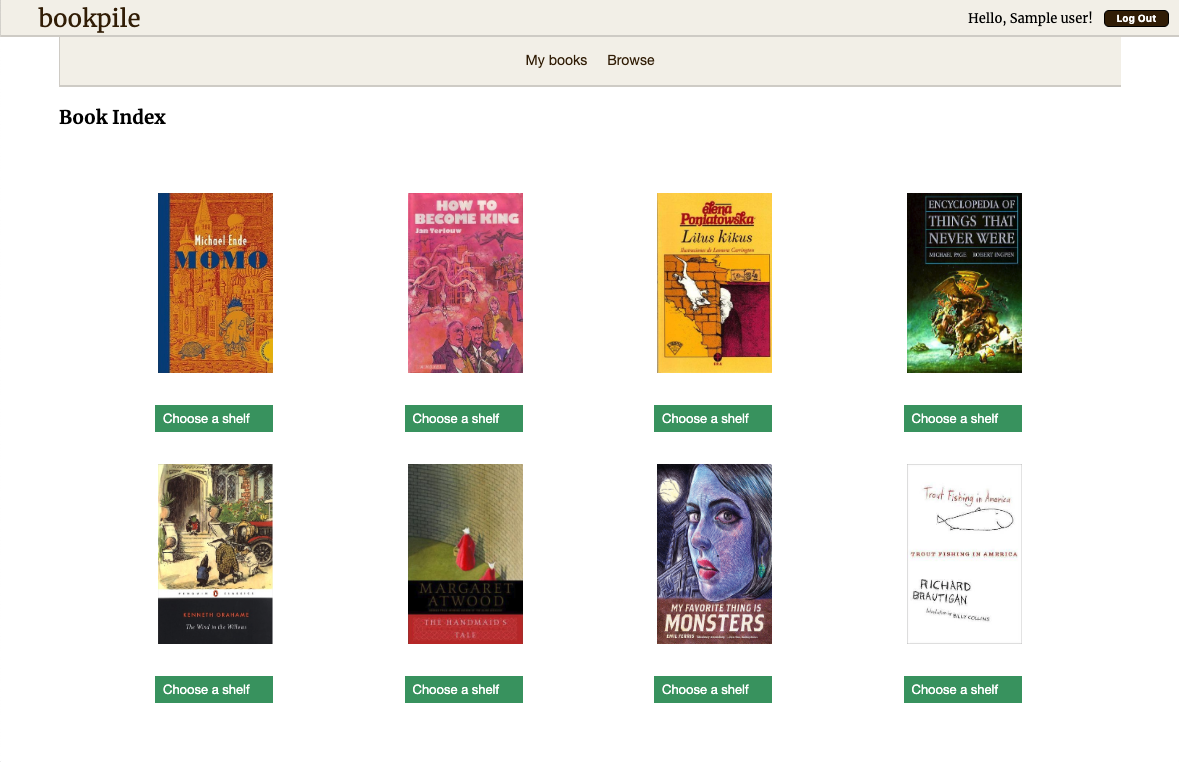Choose a shelf for Encyclopedia of Things That Never Were
This screenshot has width=1179, height=762.
tap(962, 418)
